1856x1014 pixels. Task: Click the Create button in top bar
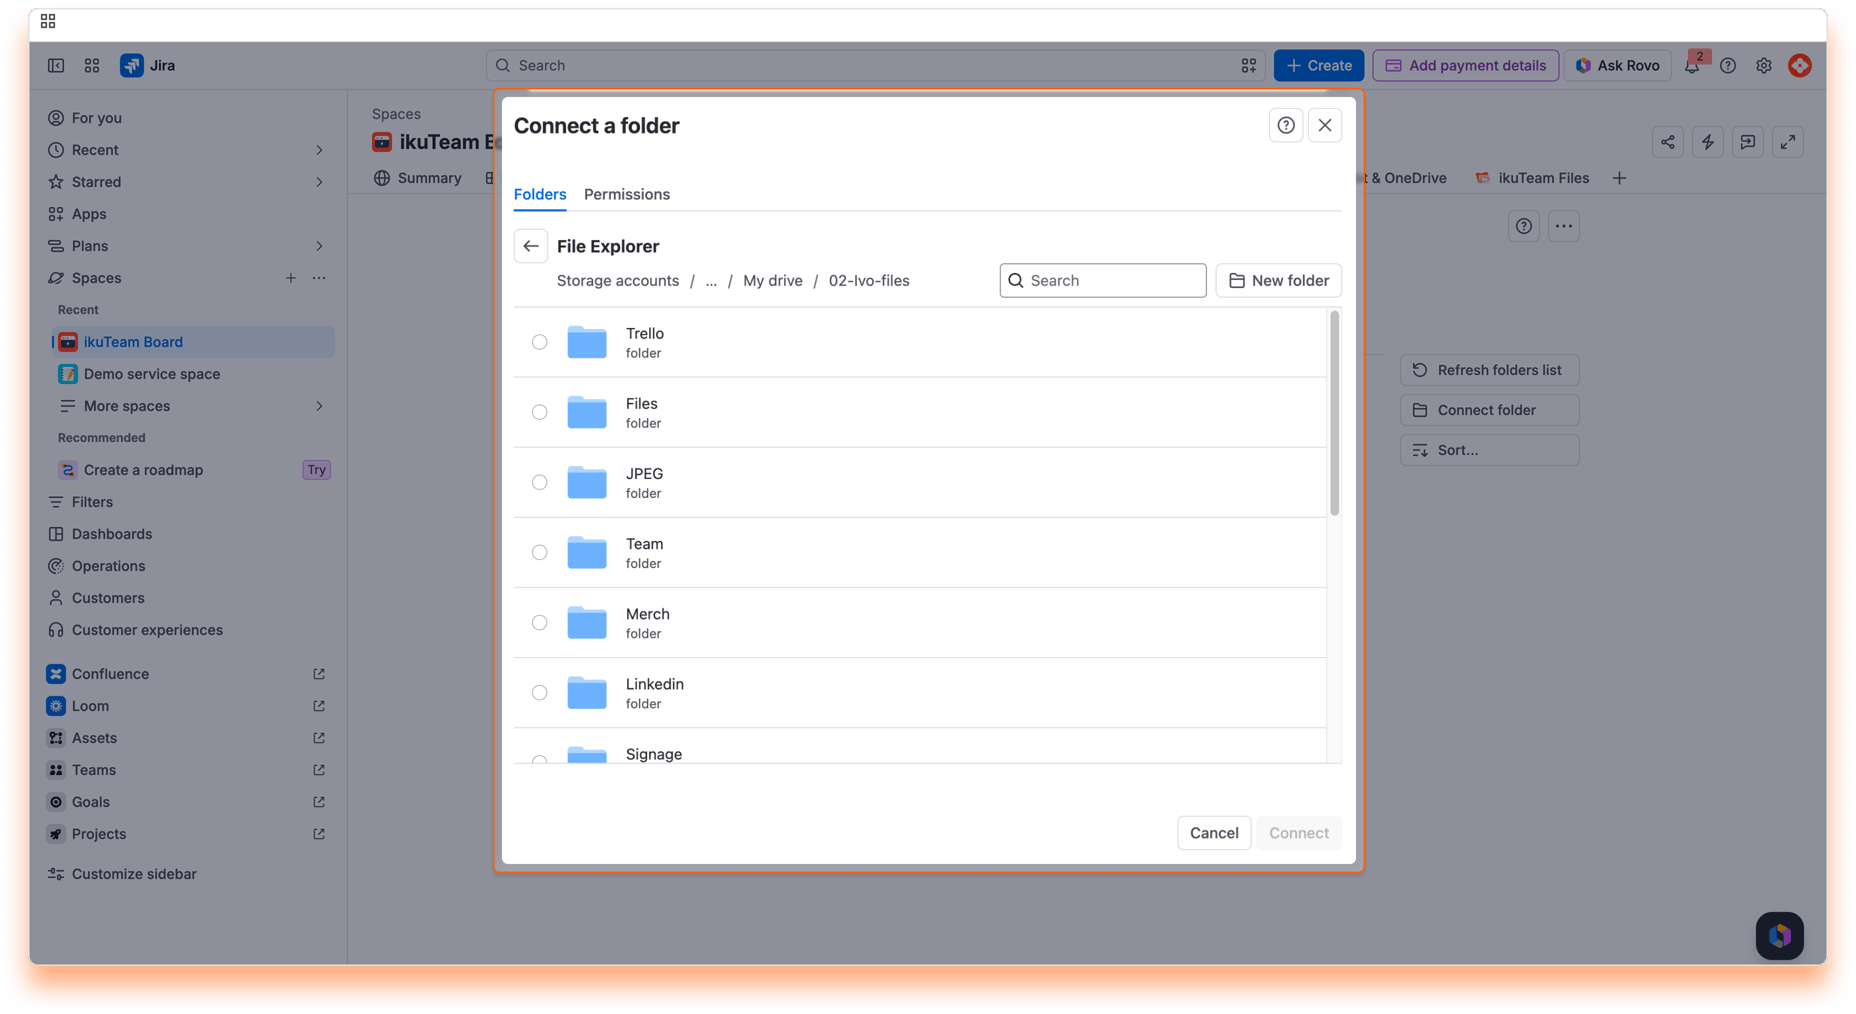[1319, 65]
